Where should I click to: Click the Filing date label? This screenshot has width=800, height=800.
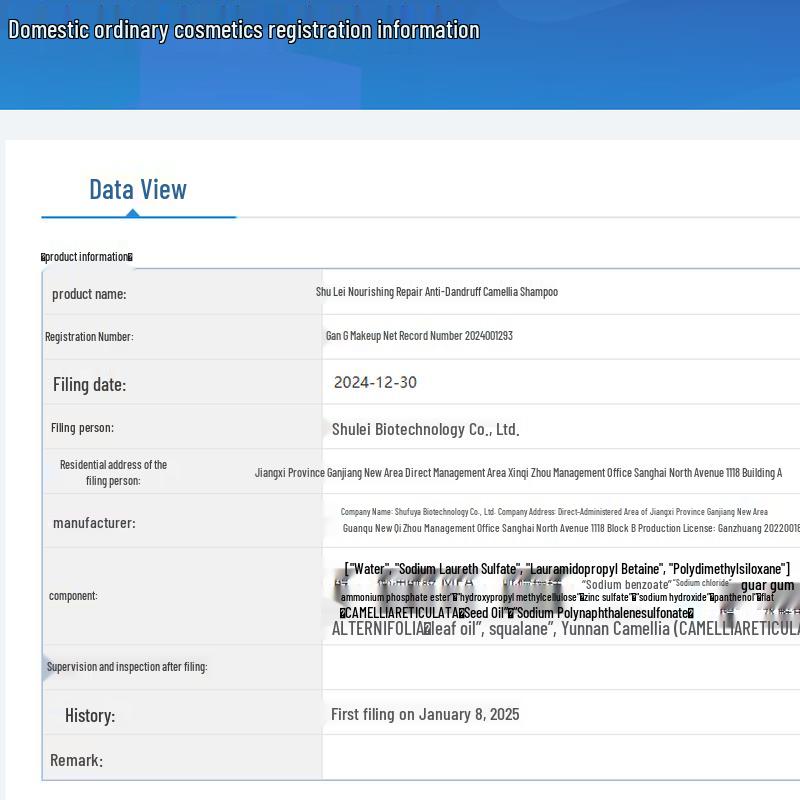[89, 385]
